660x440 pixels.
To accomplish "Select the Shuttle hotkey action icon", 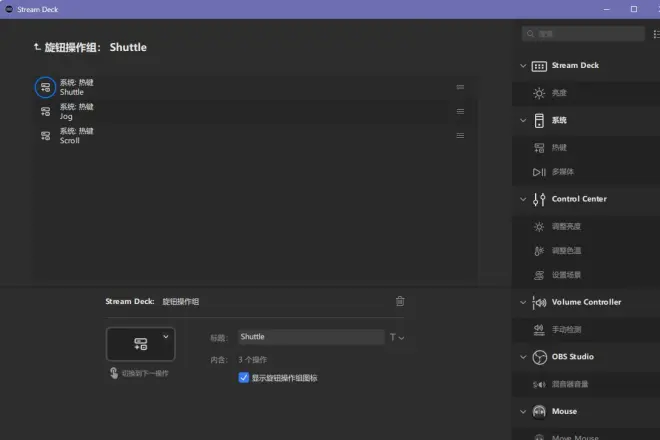I will click(45, 87).
